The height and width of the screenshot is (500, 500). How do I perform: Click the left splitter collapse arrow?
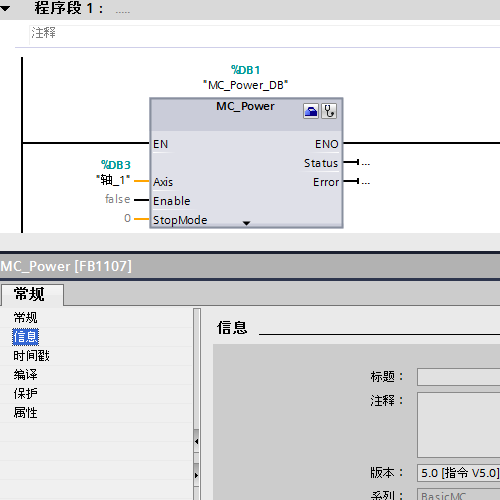pyautogui.click(x=196, y=441)
